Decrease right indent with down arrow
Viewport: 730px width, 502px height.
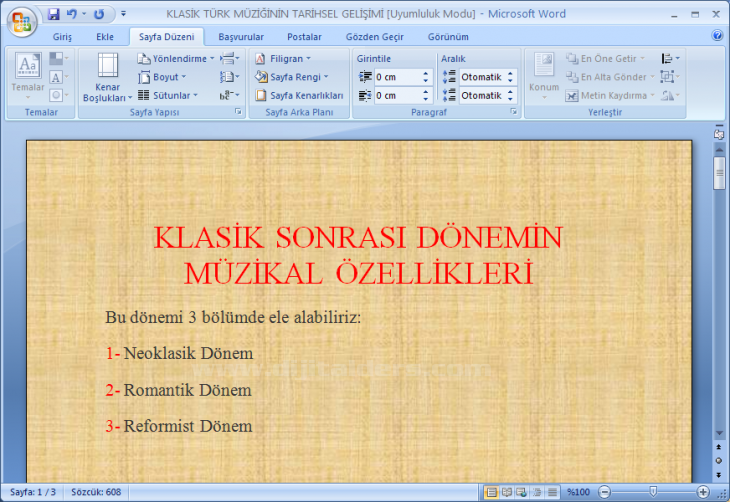click(x=426, y=99)
